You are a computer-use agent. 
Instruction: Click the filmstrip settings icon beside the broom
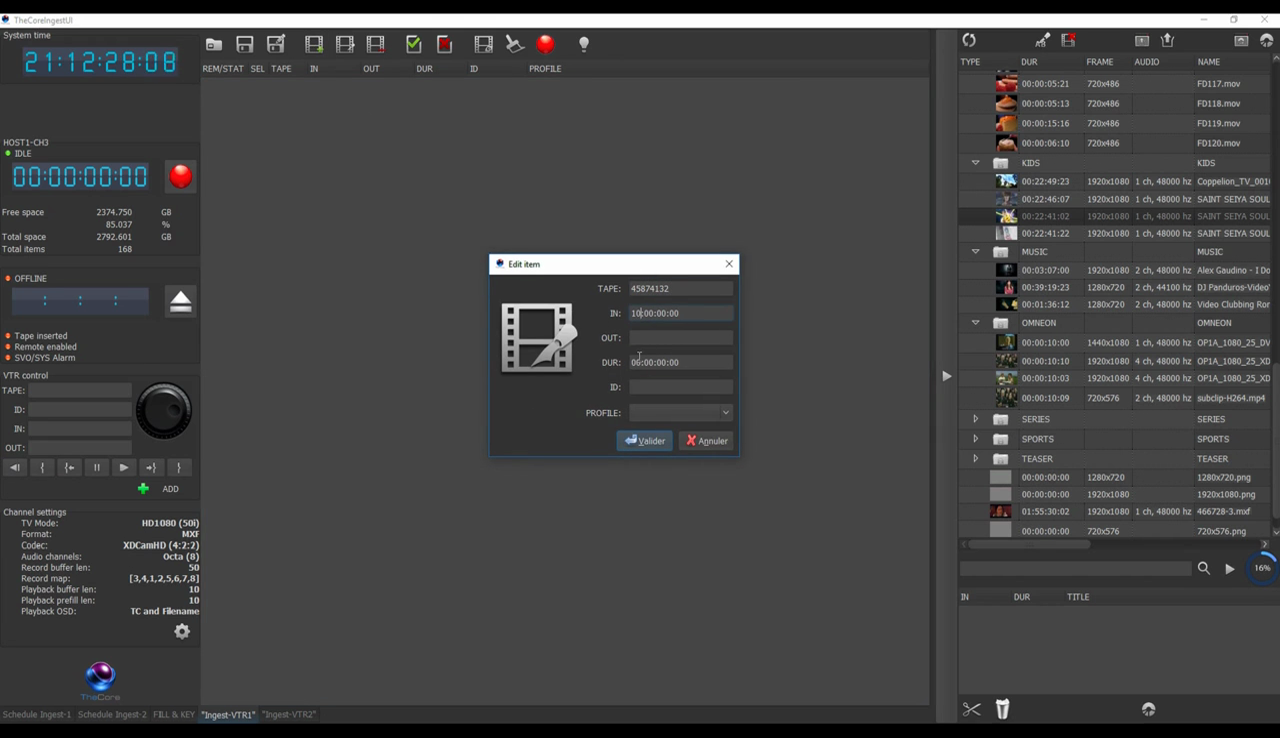coord(483,44)
